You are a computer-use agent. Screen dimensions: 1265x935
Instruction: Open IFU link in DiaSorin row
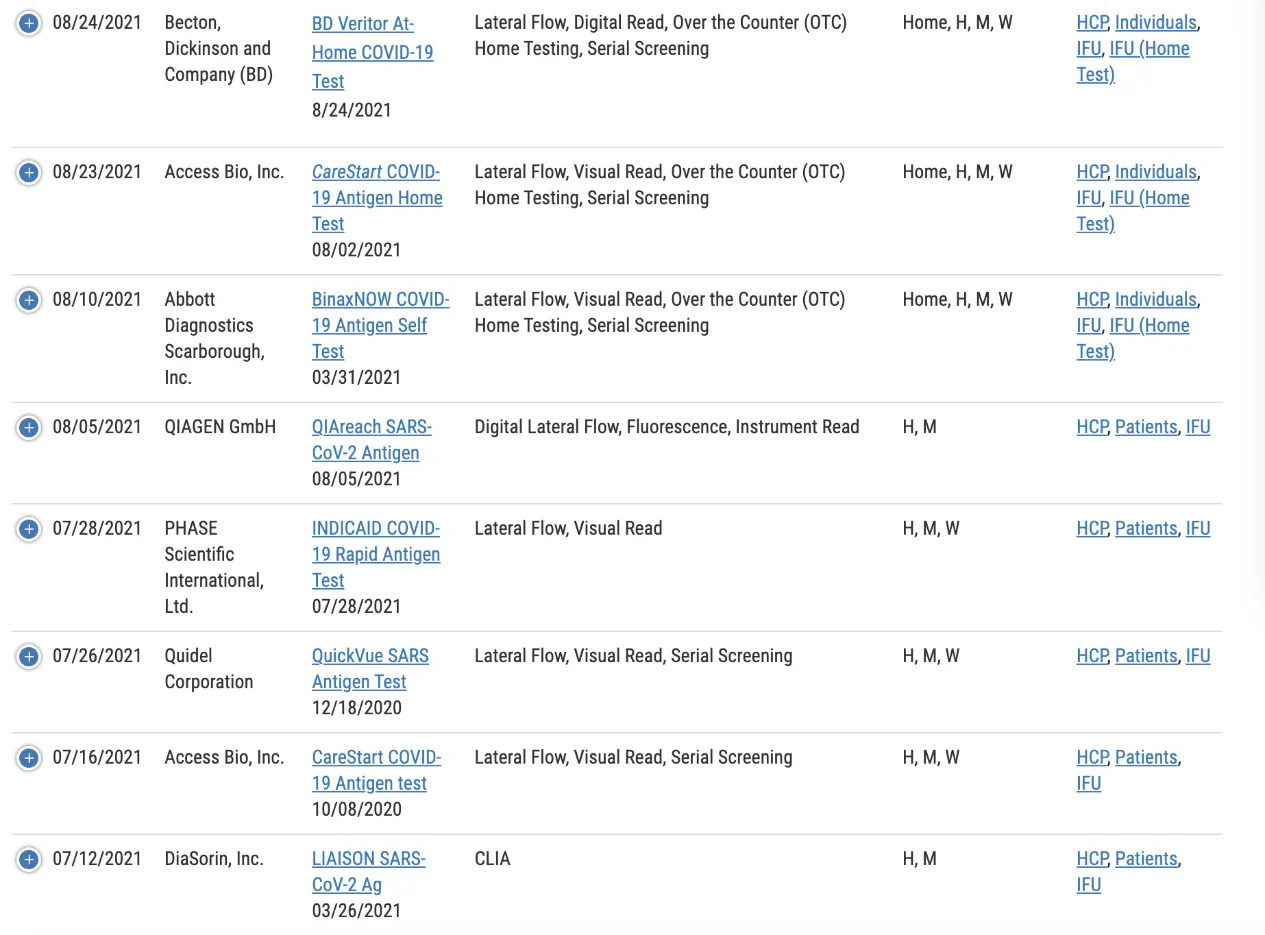[1089, 885]
